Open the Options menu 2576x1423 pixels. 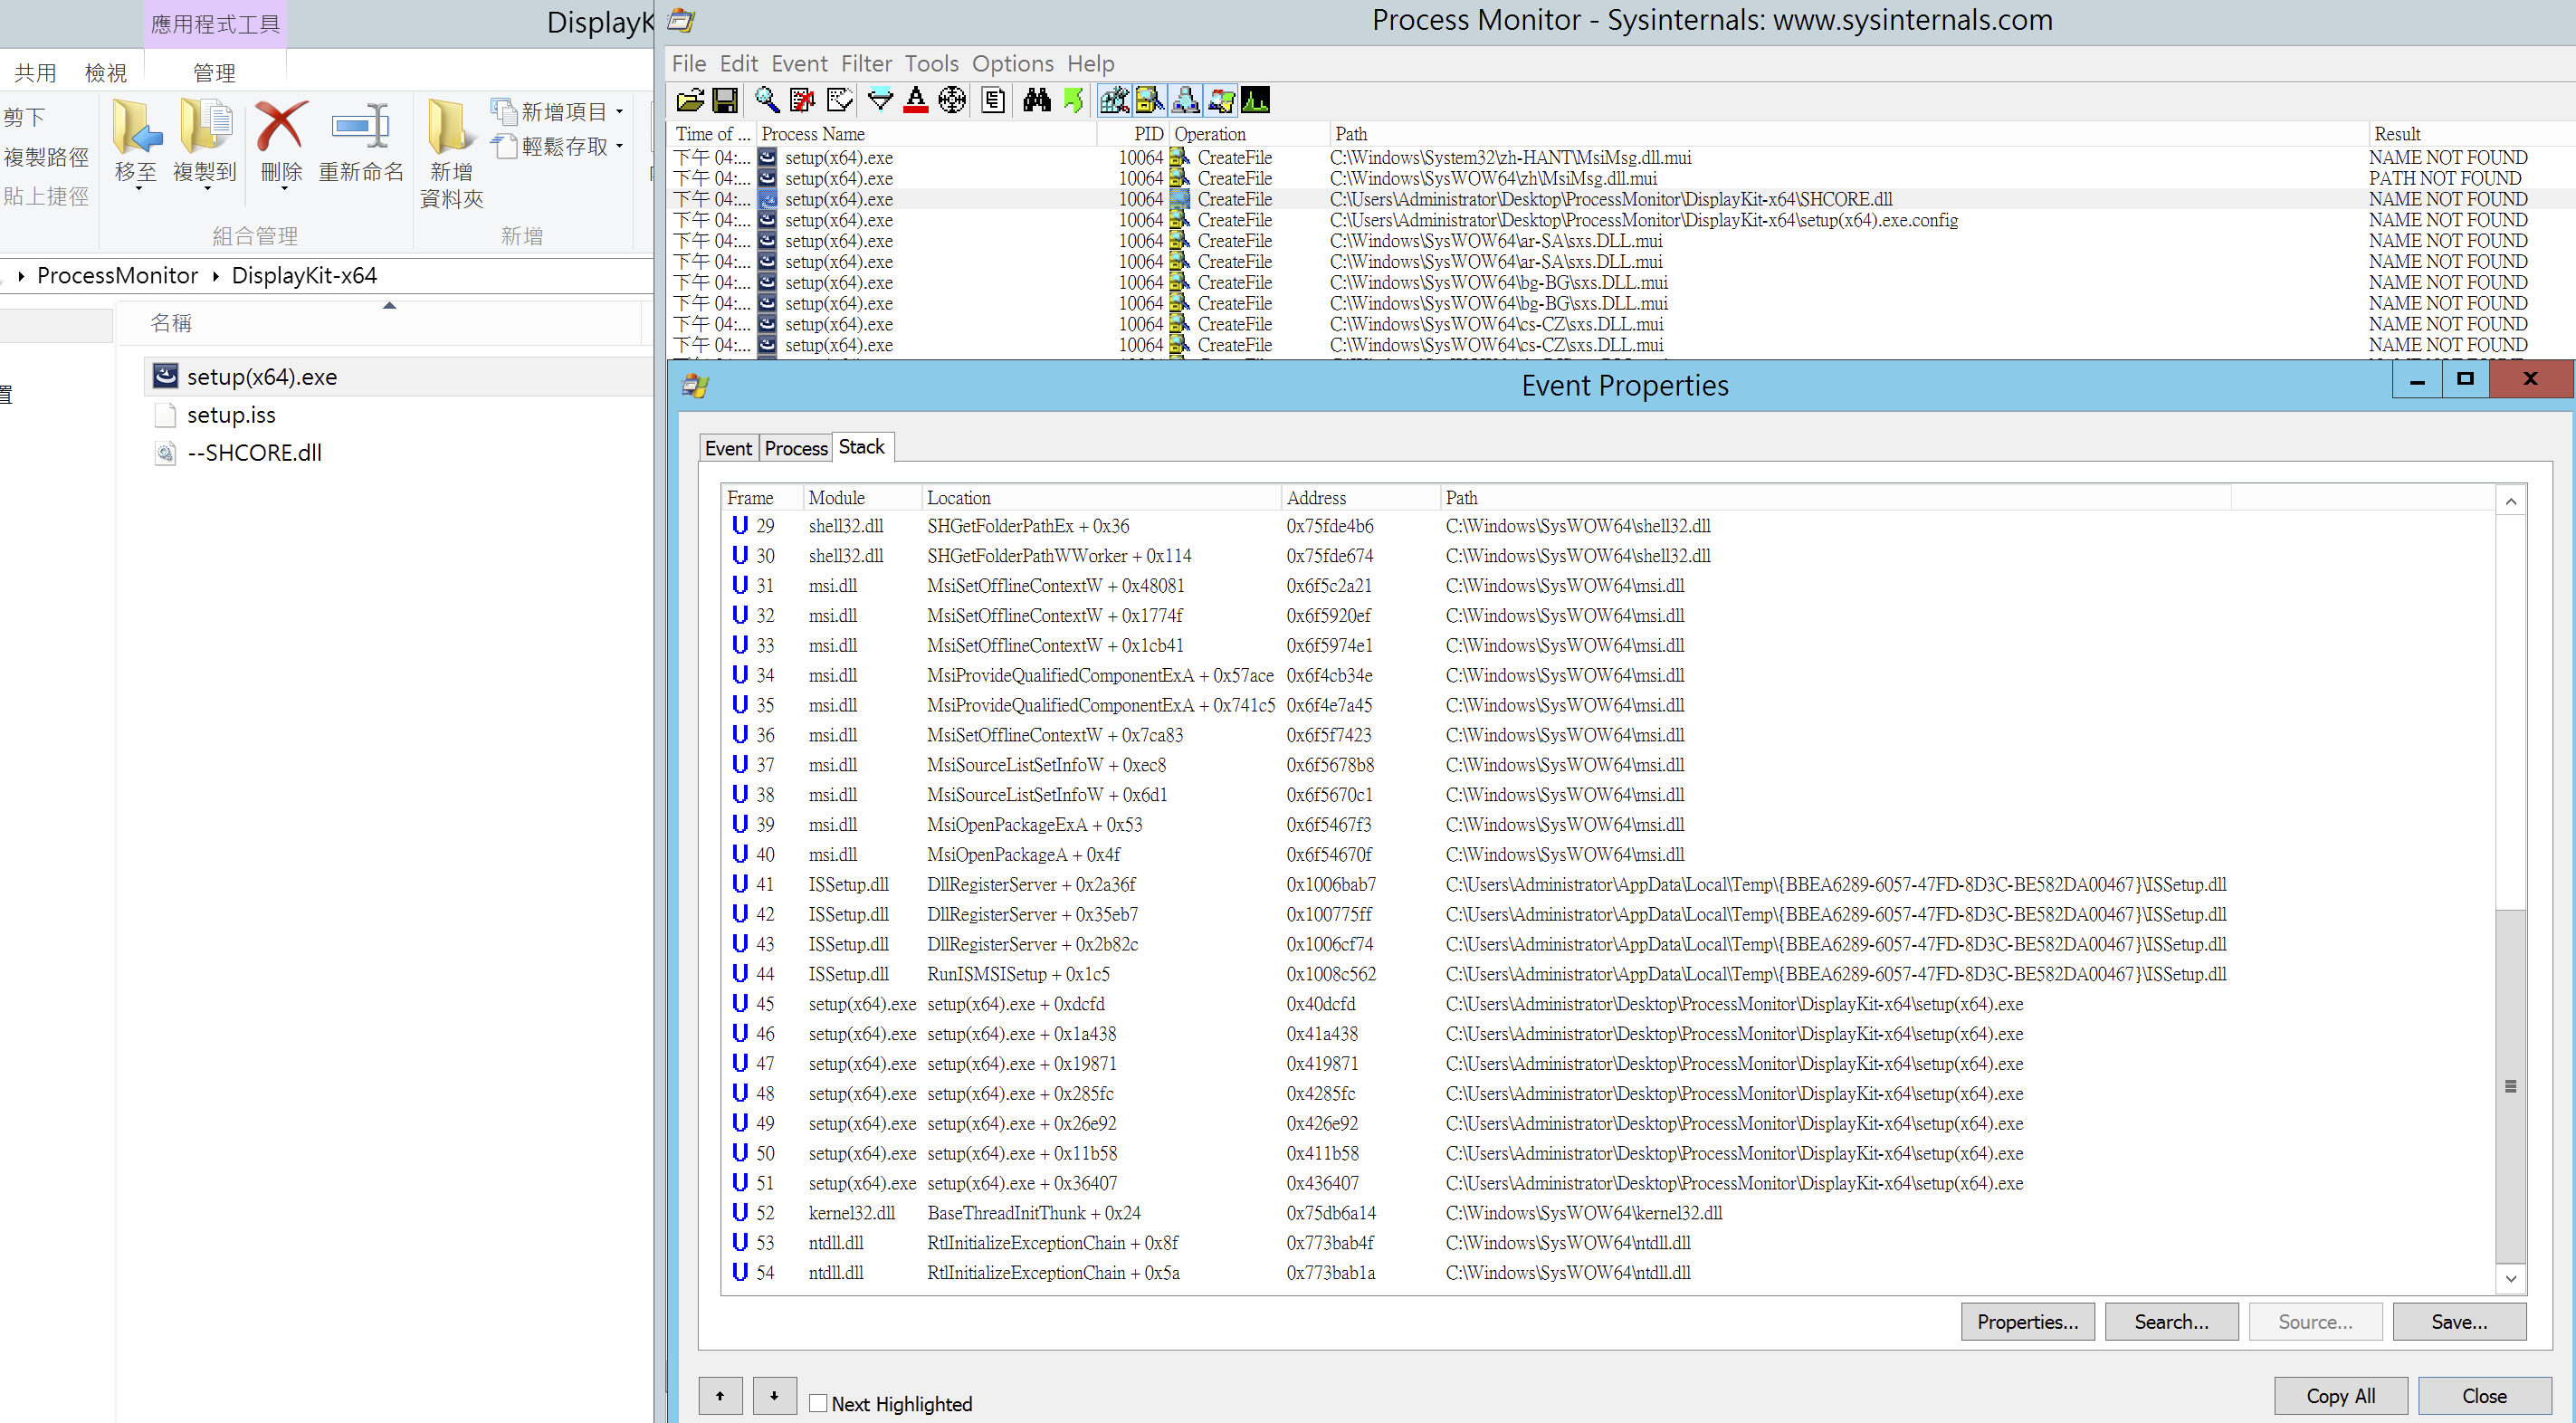1013,64
